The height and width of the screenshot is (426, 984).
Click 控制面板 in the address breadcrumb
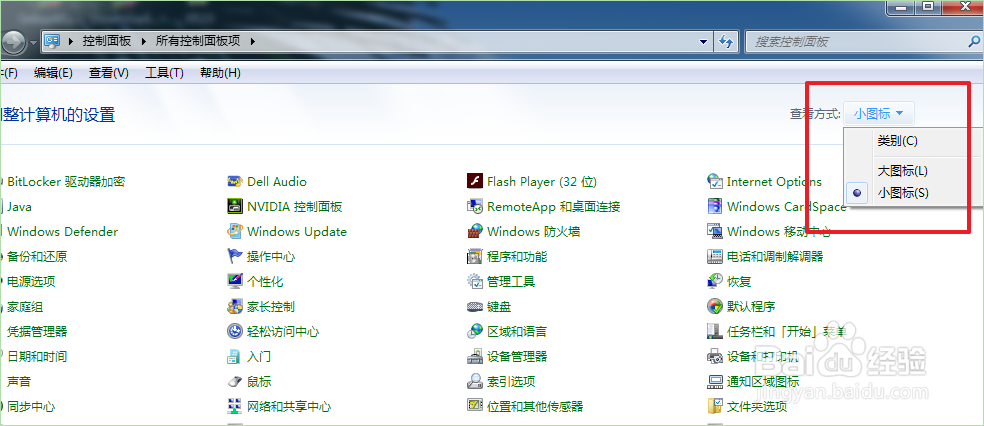(x=107, y=41)
